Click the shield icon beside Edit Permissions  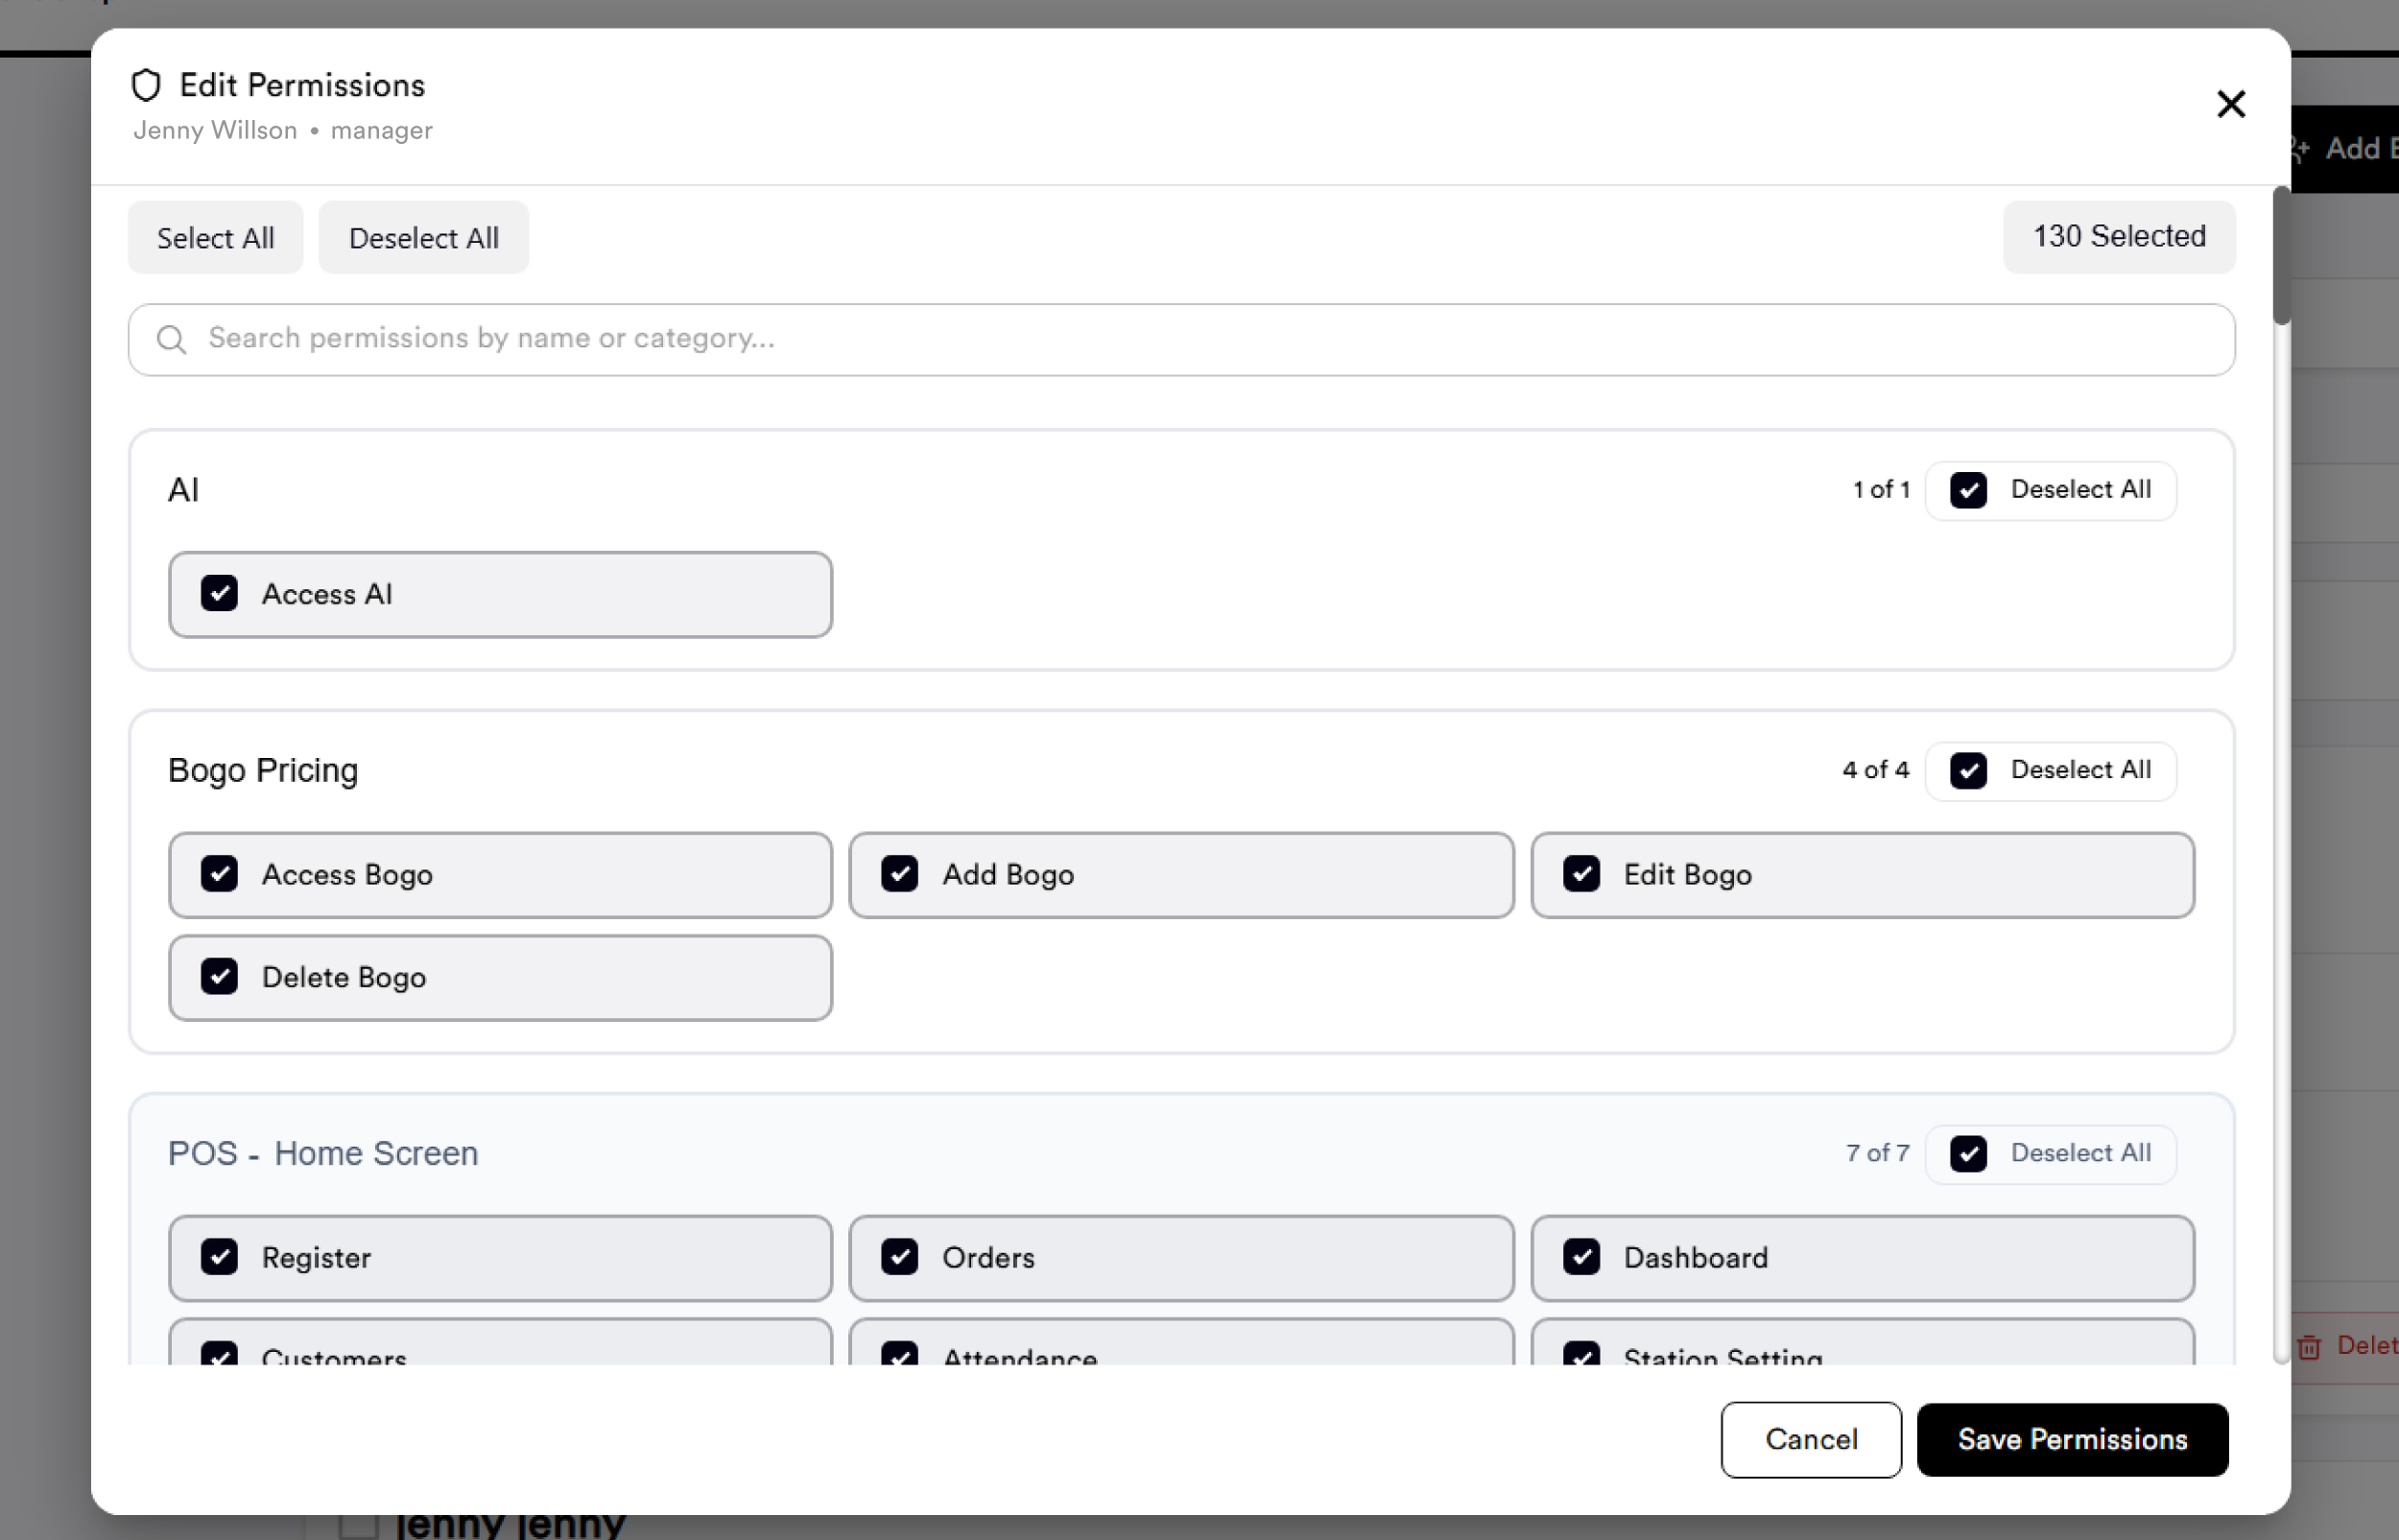(146, 85)
